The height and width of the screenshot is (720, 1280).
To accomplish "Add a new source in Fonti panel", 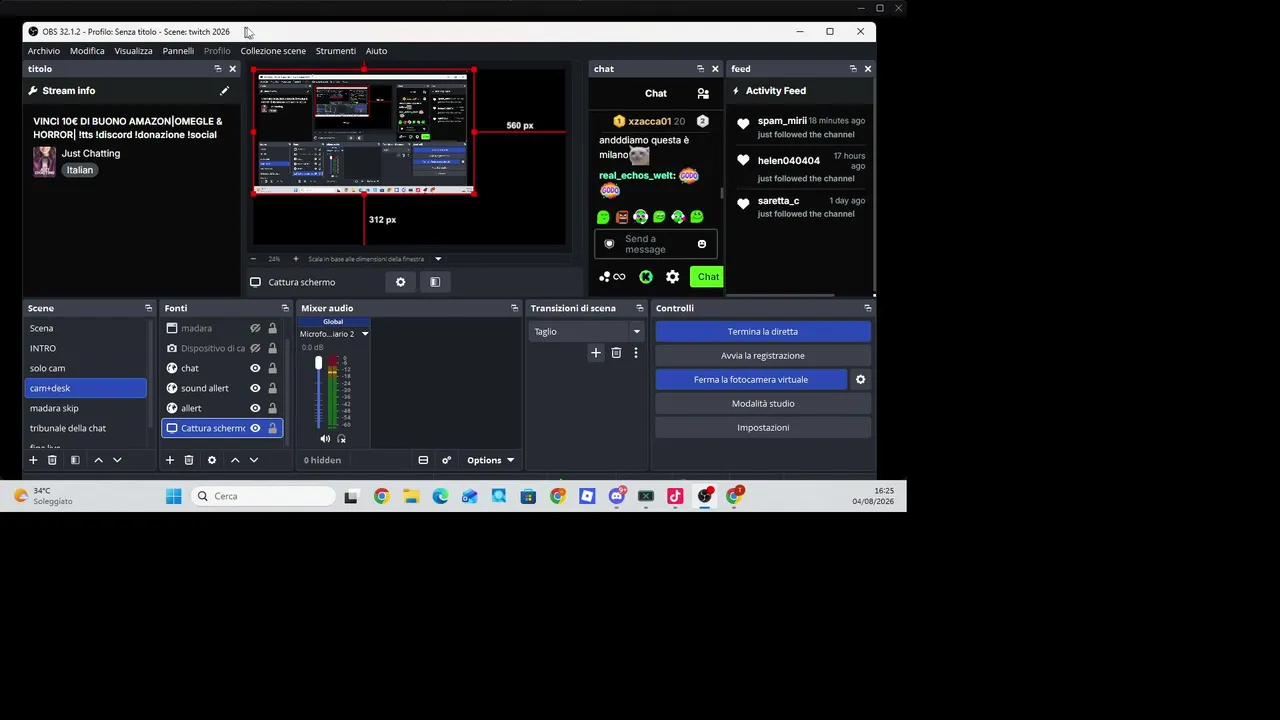I will click(170, 460).
